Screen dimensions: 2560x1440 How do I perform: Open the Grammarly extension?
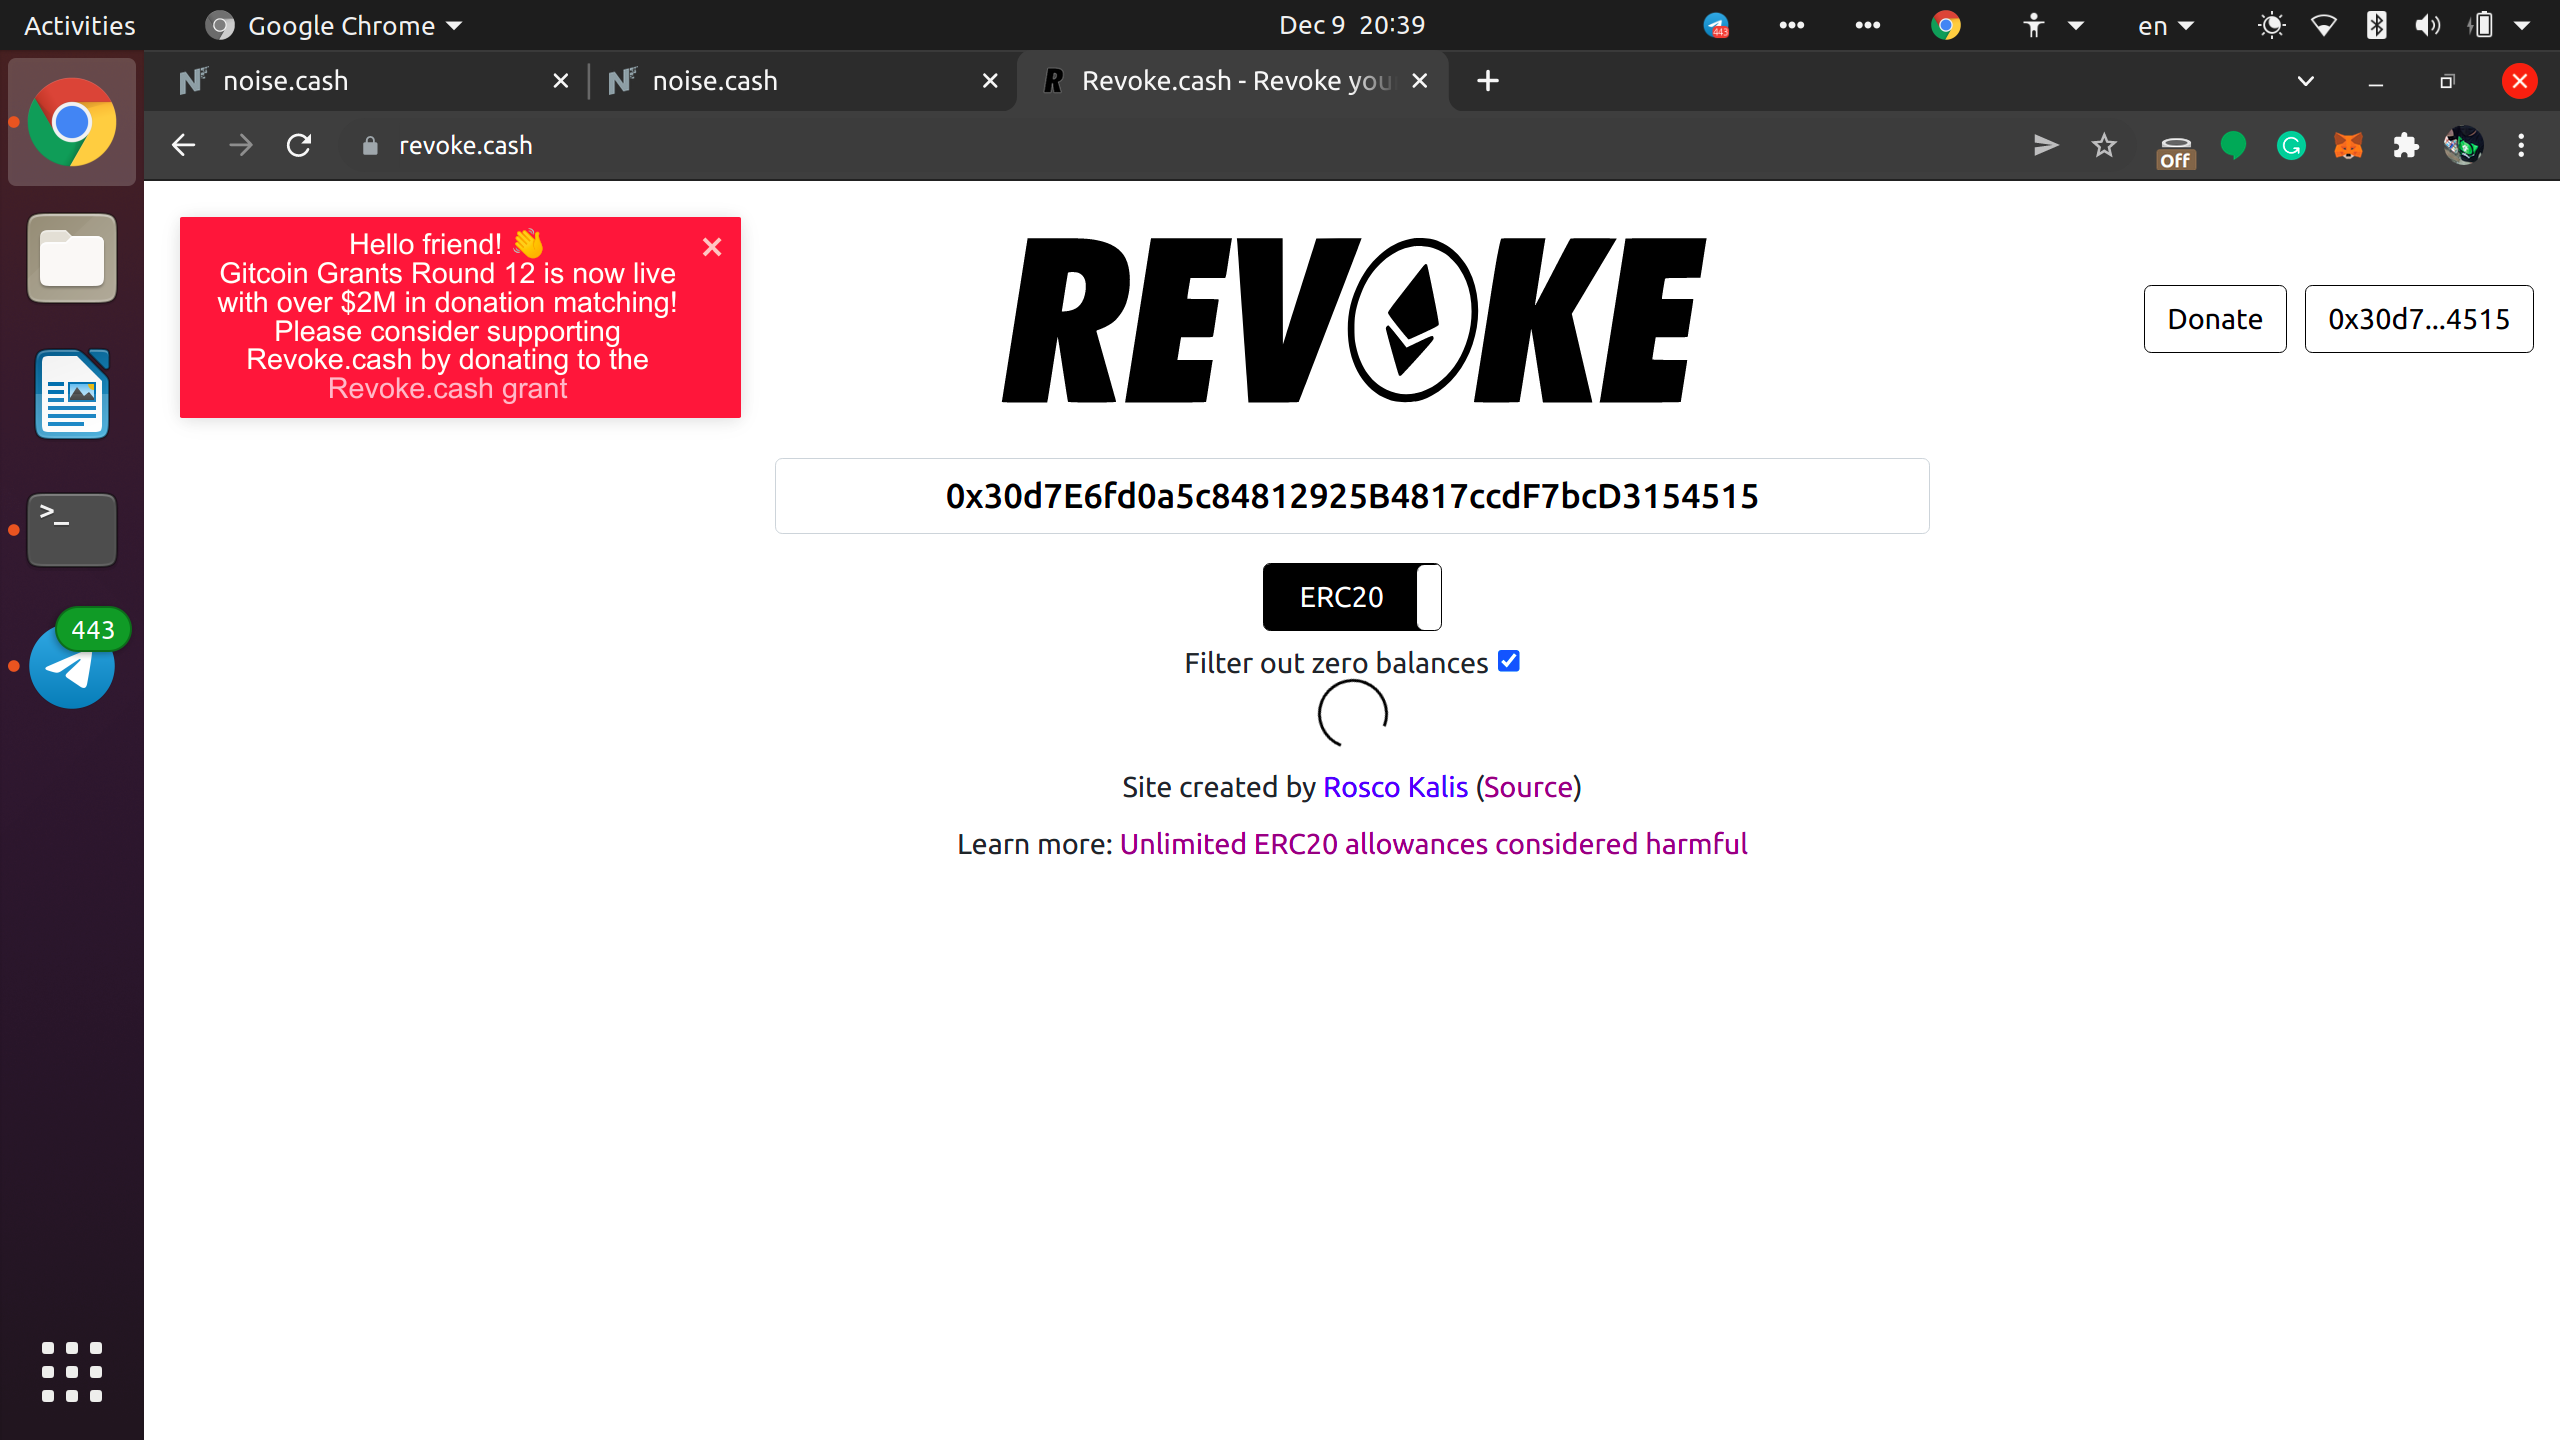2291,146
